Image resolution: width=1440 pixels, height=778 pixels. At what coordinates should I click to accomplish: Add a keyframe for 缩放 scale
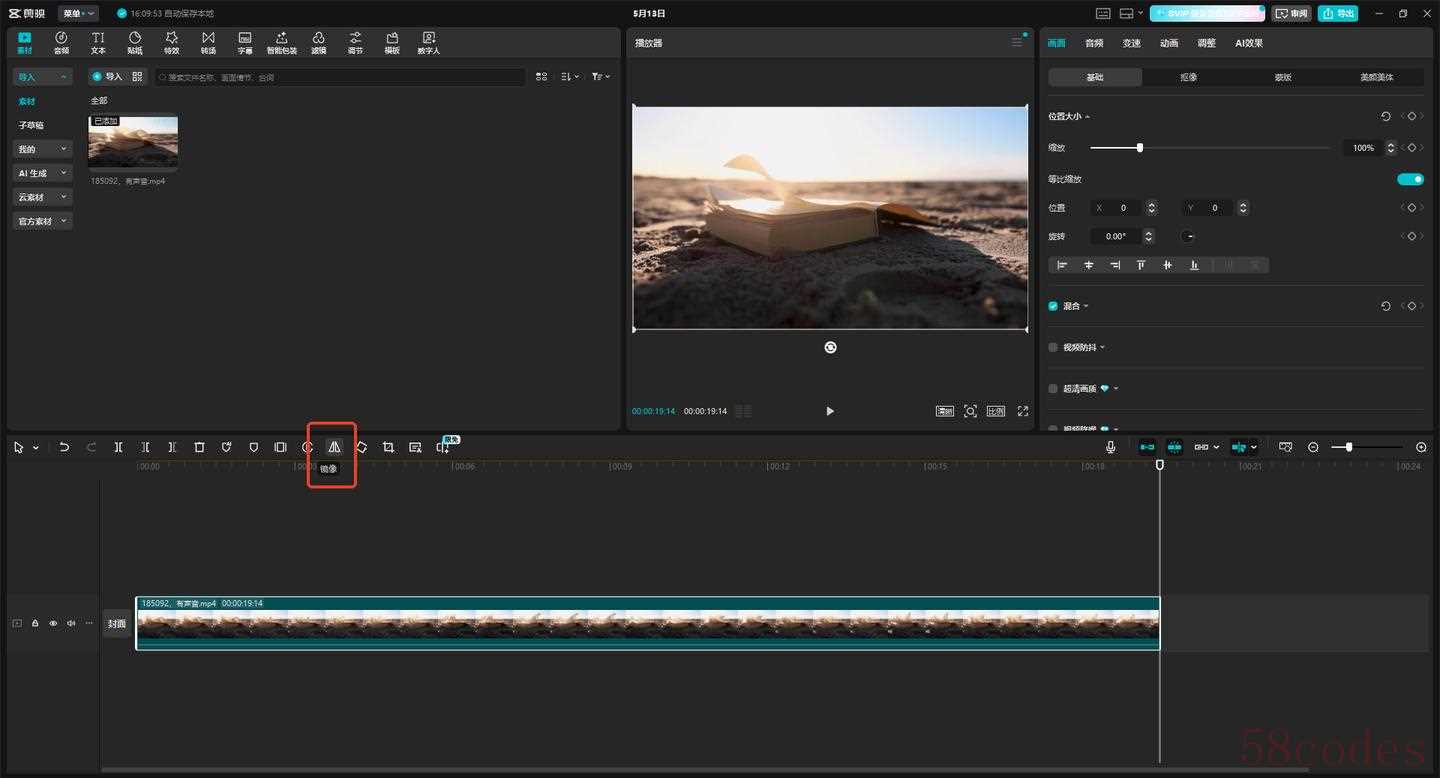pos(1411,147)
